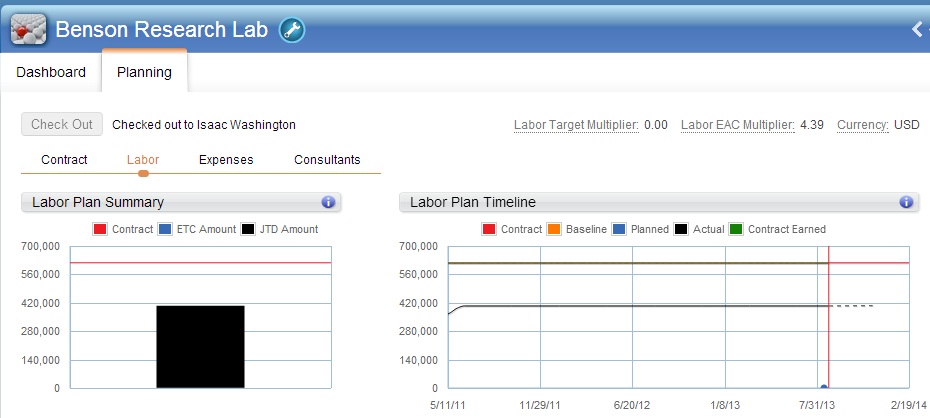Click the black JTD Amount bar
The image size is (930, 418).
[200, 346]
